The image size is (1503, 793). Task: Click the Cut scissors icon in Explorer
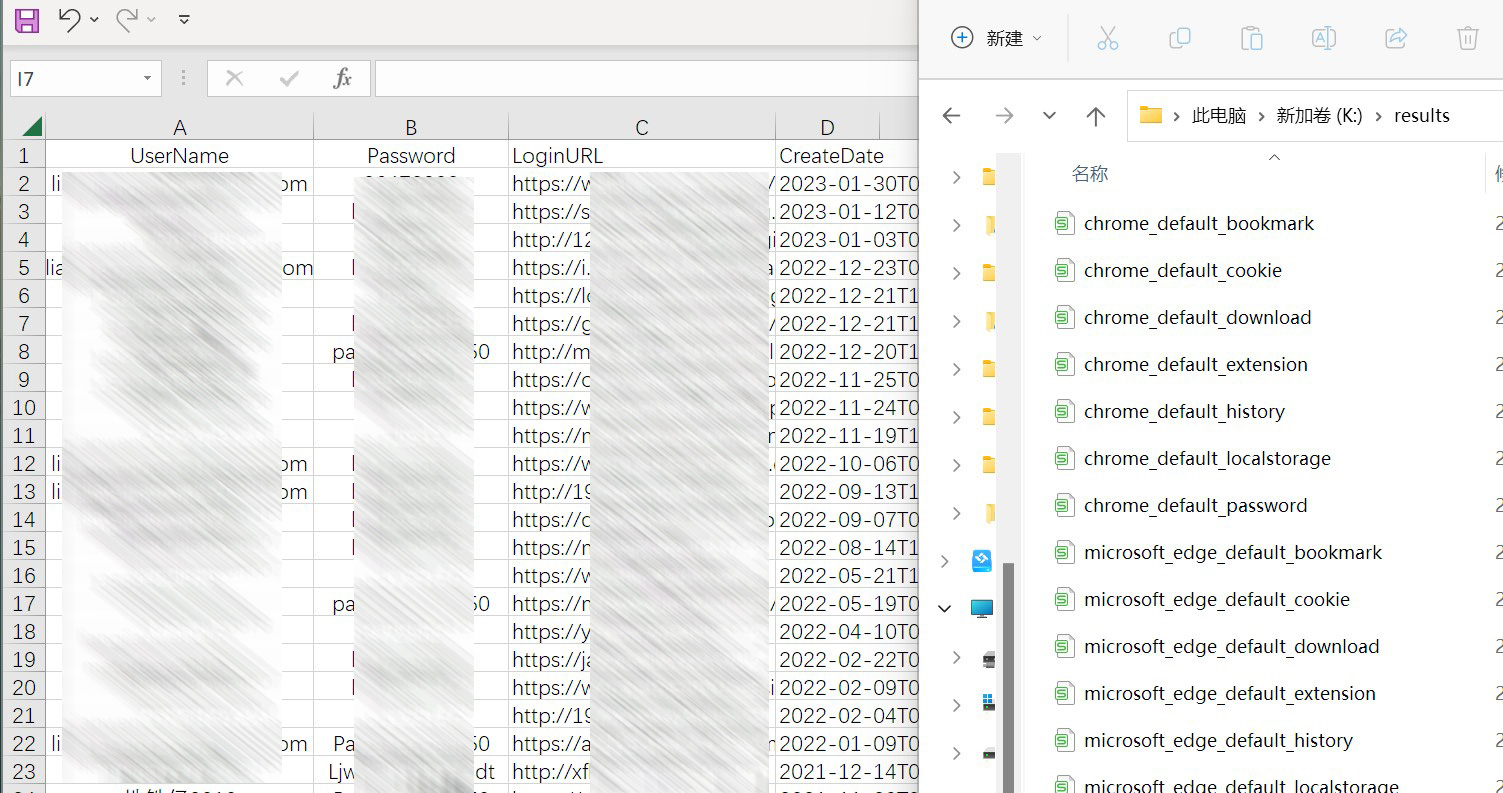pos(1107,38)
